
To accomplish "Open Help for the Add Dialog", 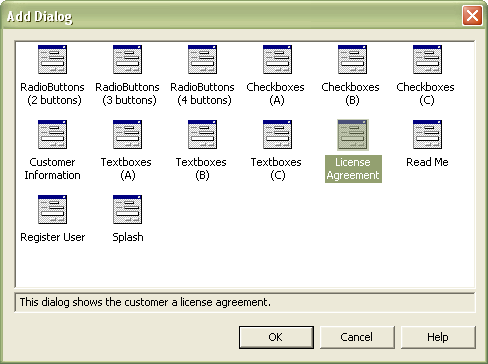I will pos(438,337).
